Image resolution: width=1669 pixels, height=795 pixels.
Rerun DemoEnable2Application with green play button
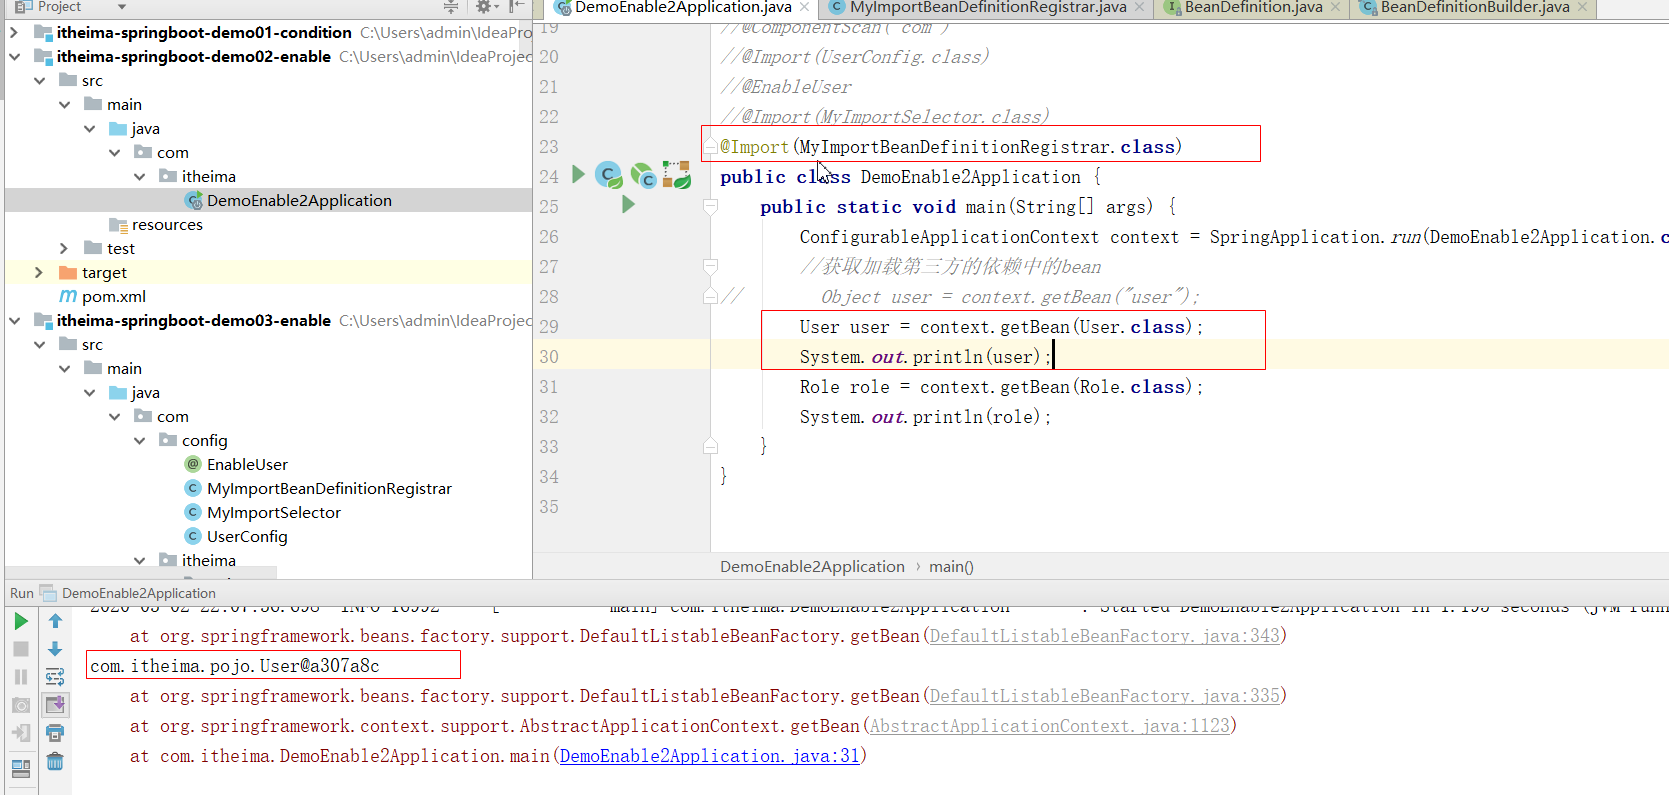(20, 621)
